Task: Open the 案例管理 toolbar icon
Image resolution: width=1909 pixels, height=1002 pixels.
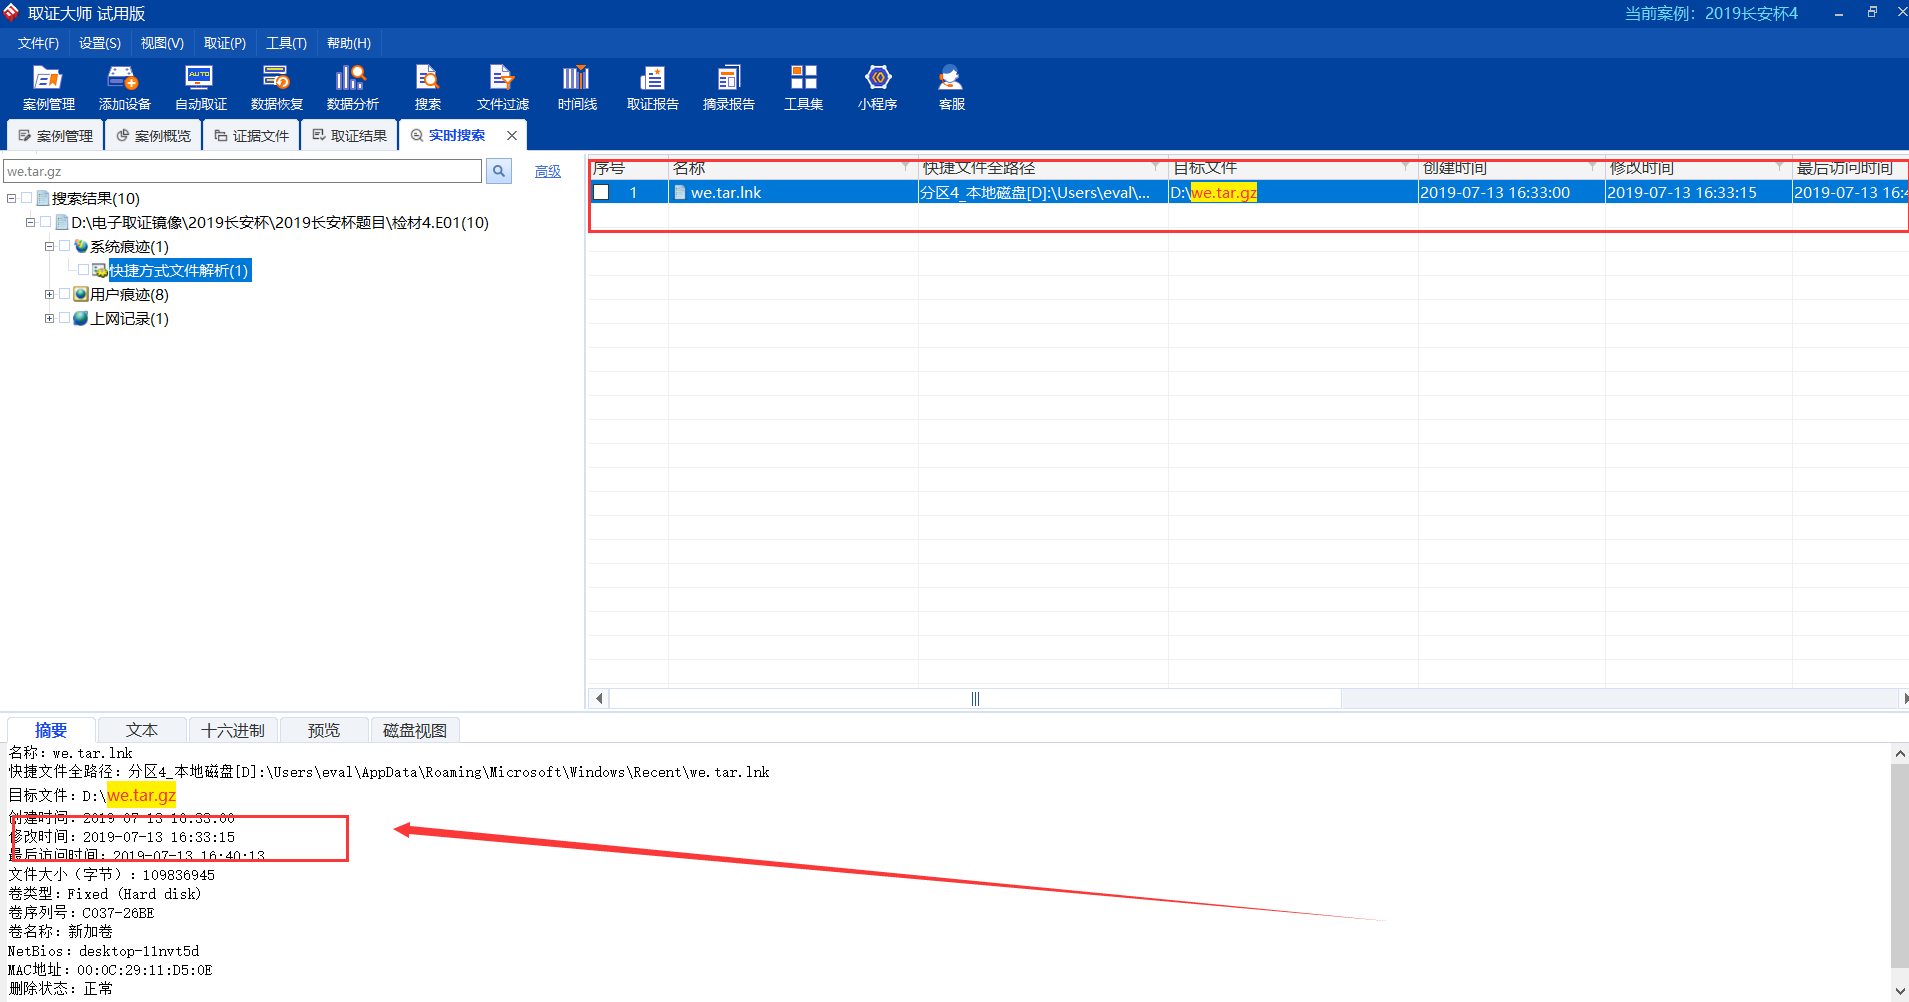Action: click(48, 87)
